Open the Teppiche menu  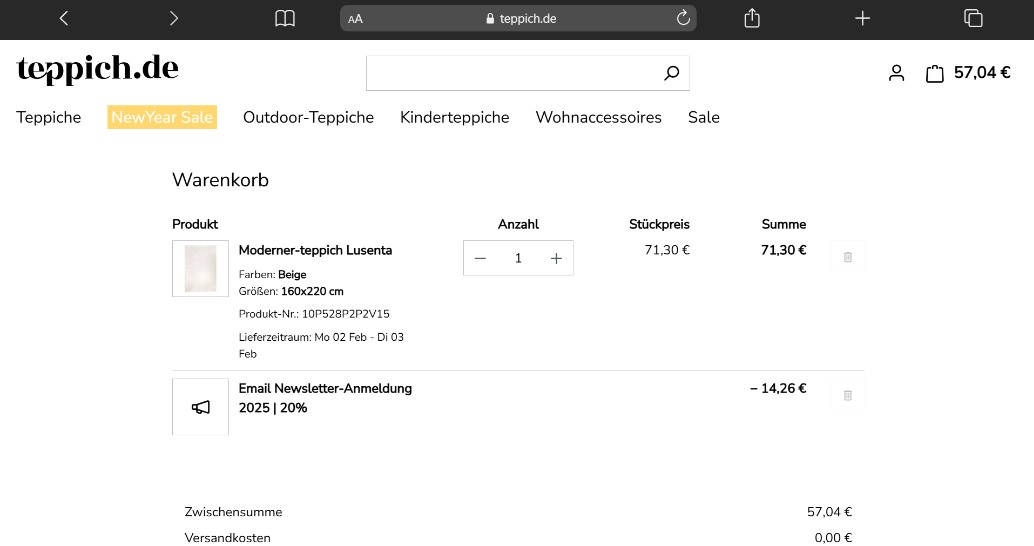pos(49,117)
